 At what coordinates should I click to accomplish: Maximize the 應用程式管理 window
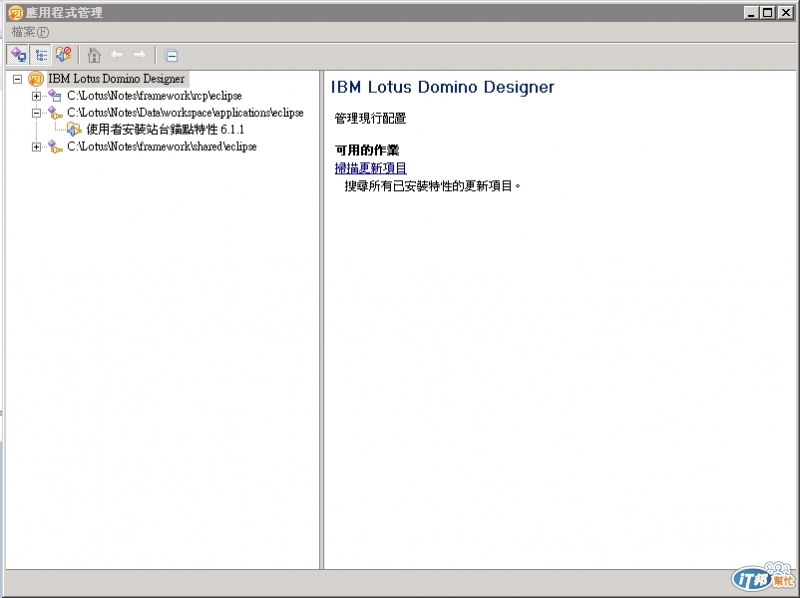point(767,12)
